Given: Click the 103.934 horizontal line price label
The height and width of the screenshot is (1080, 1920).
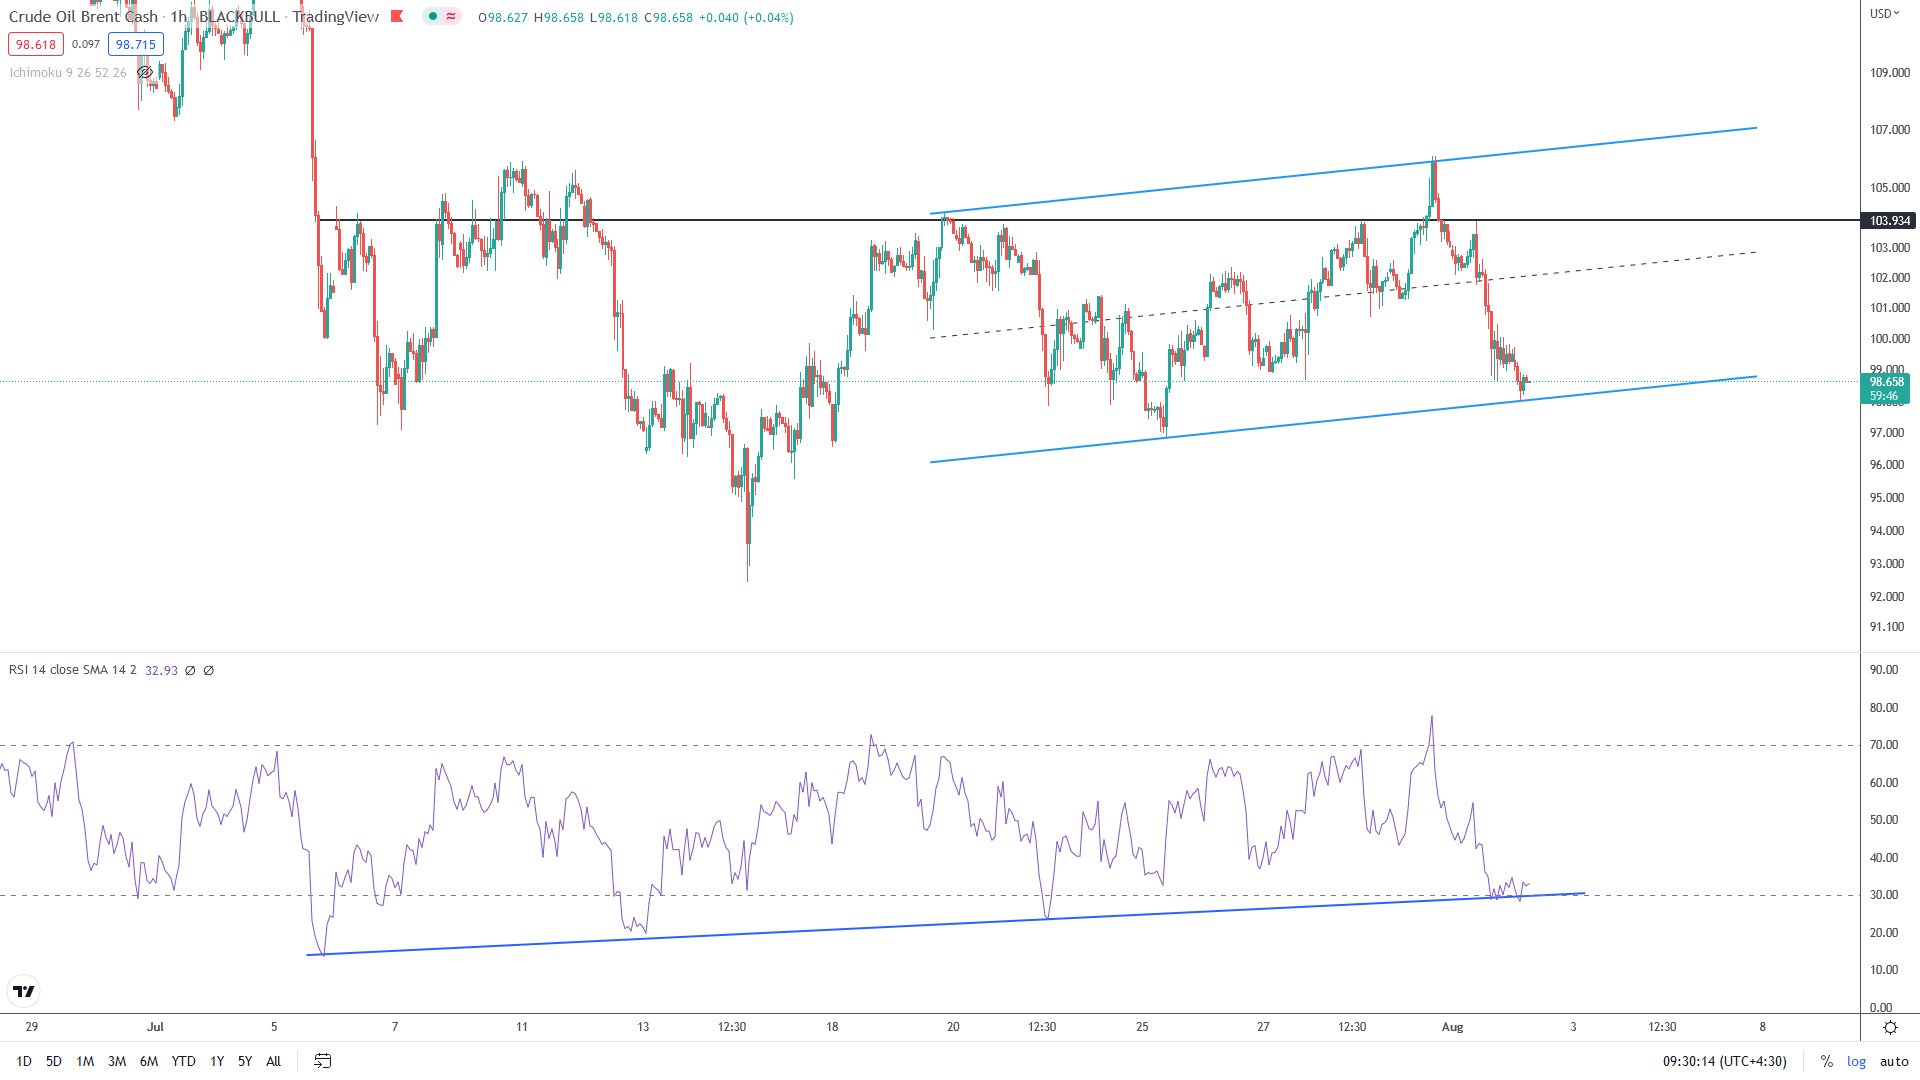Looking at the screenshot, I should tap(1888, 220).
